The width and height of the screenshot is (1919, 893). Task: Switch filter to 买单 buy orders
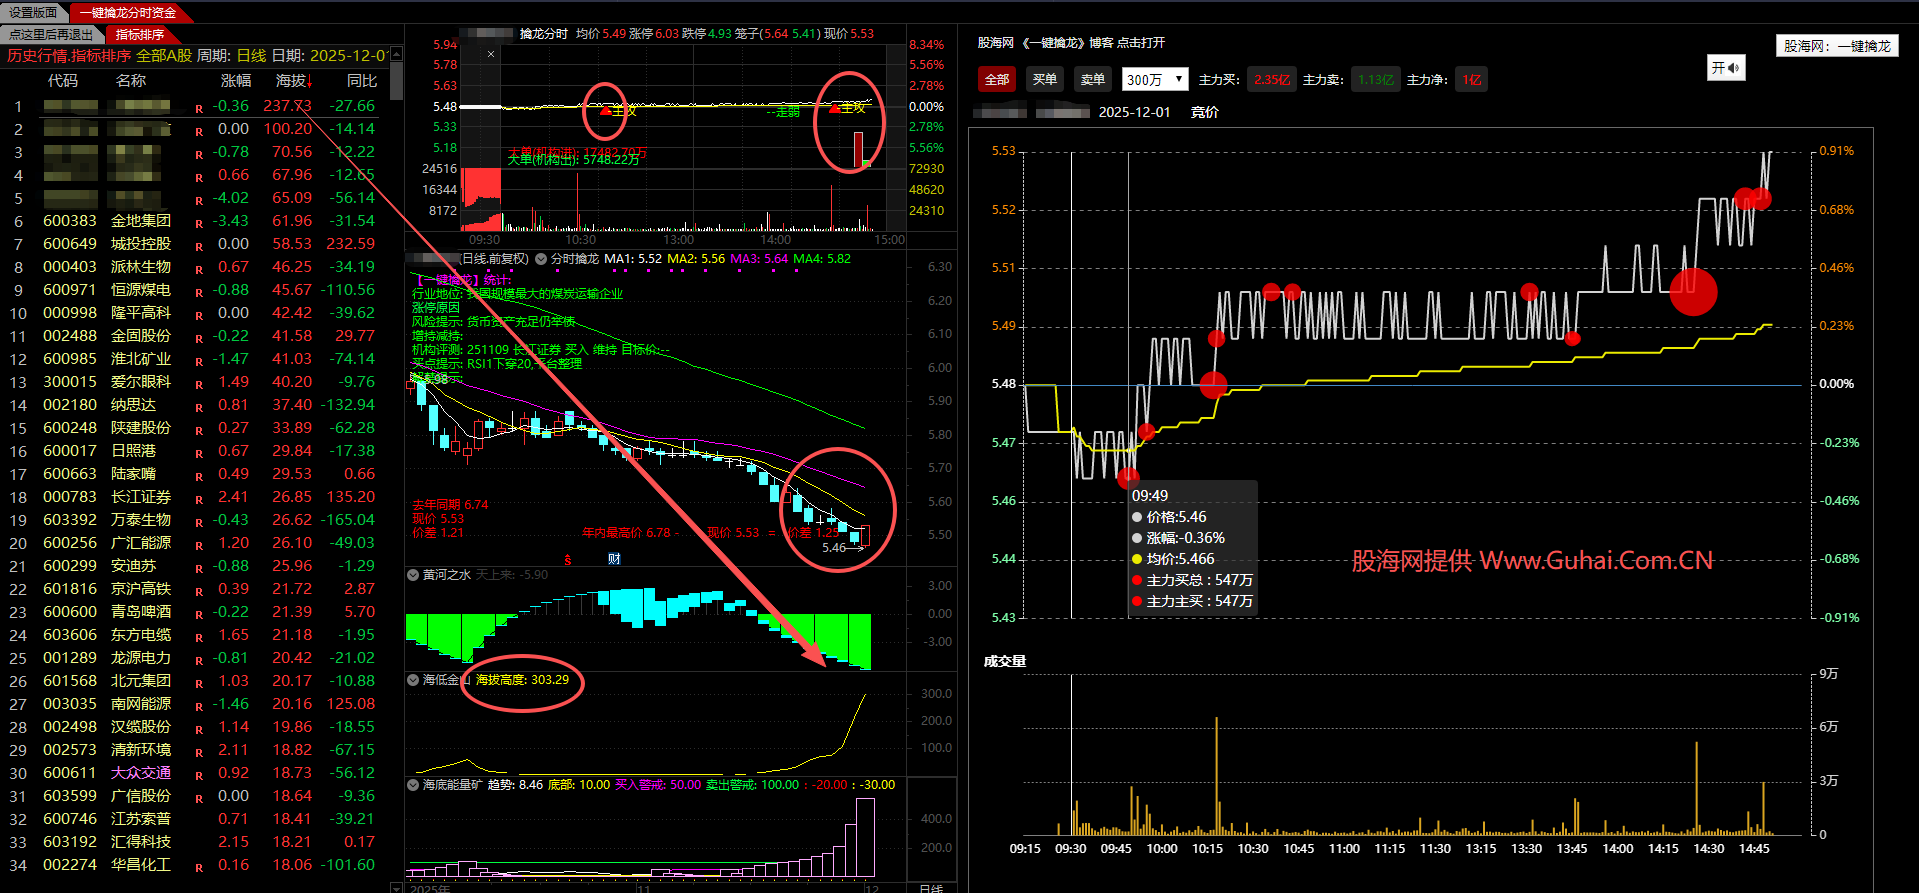click(1045, 80)
